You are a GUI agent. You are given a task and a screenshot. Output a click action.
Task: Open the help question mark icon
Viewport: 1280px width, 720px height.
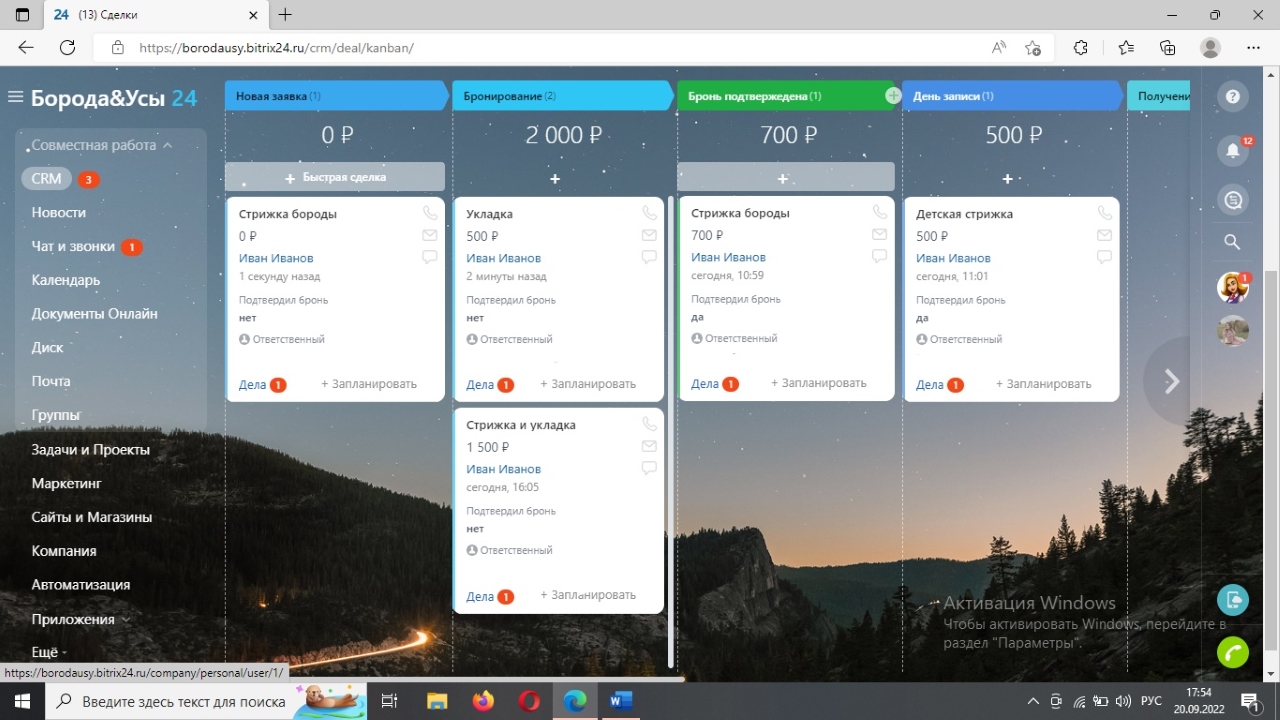coord(1233,97)
